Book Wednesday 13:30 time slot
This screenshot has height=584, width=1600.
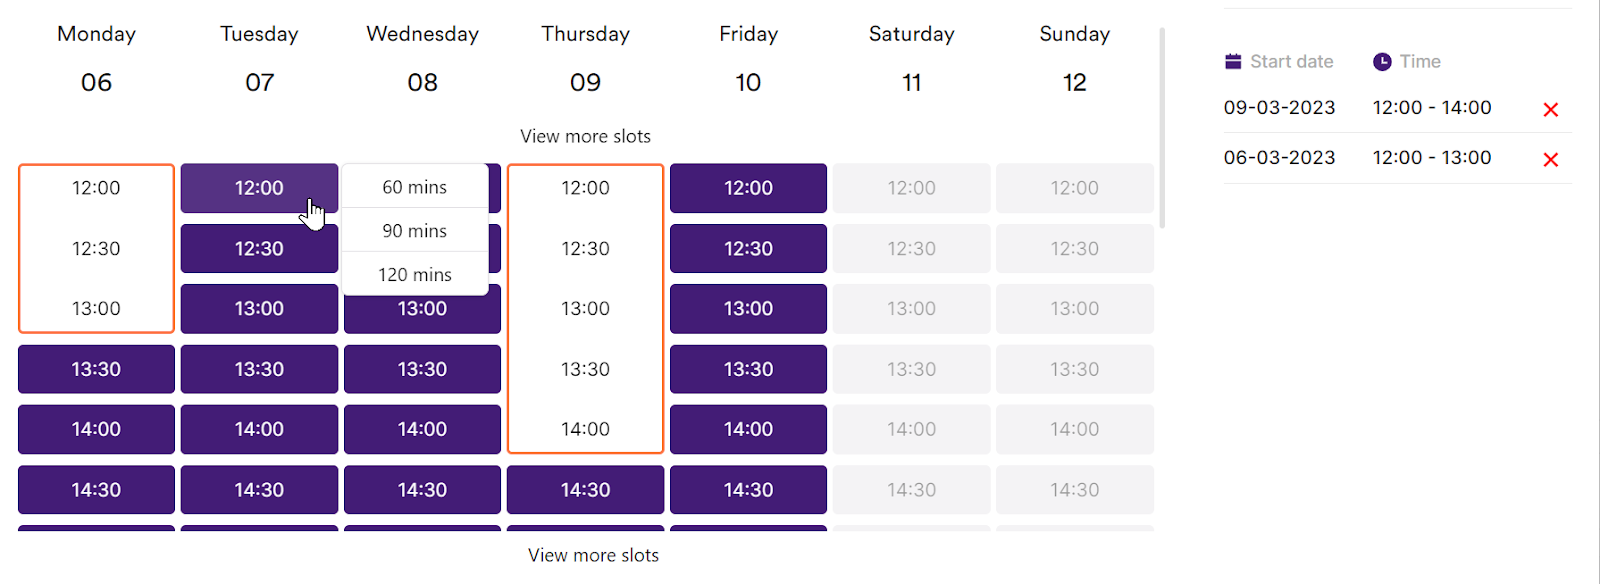click(422, 369)
